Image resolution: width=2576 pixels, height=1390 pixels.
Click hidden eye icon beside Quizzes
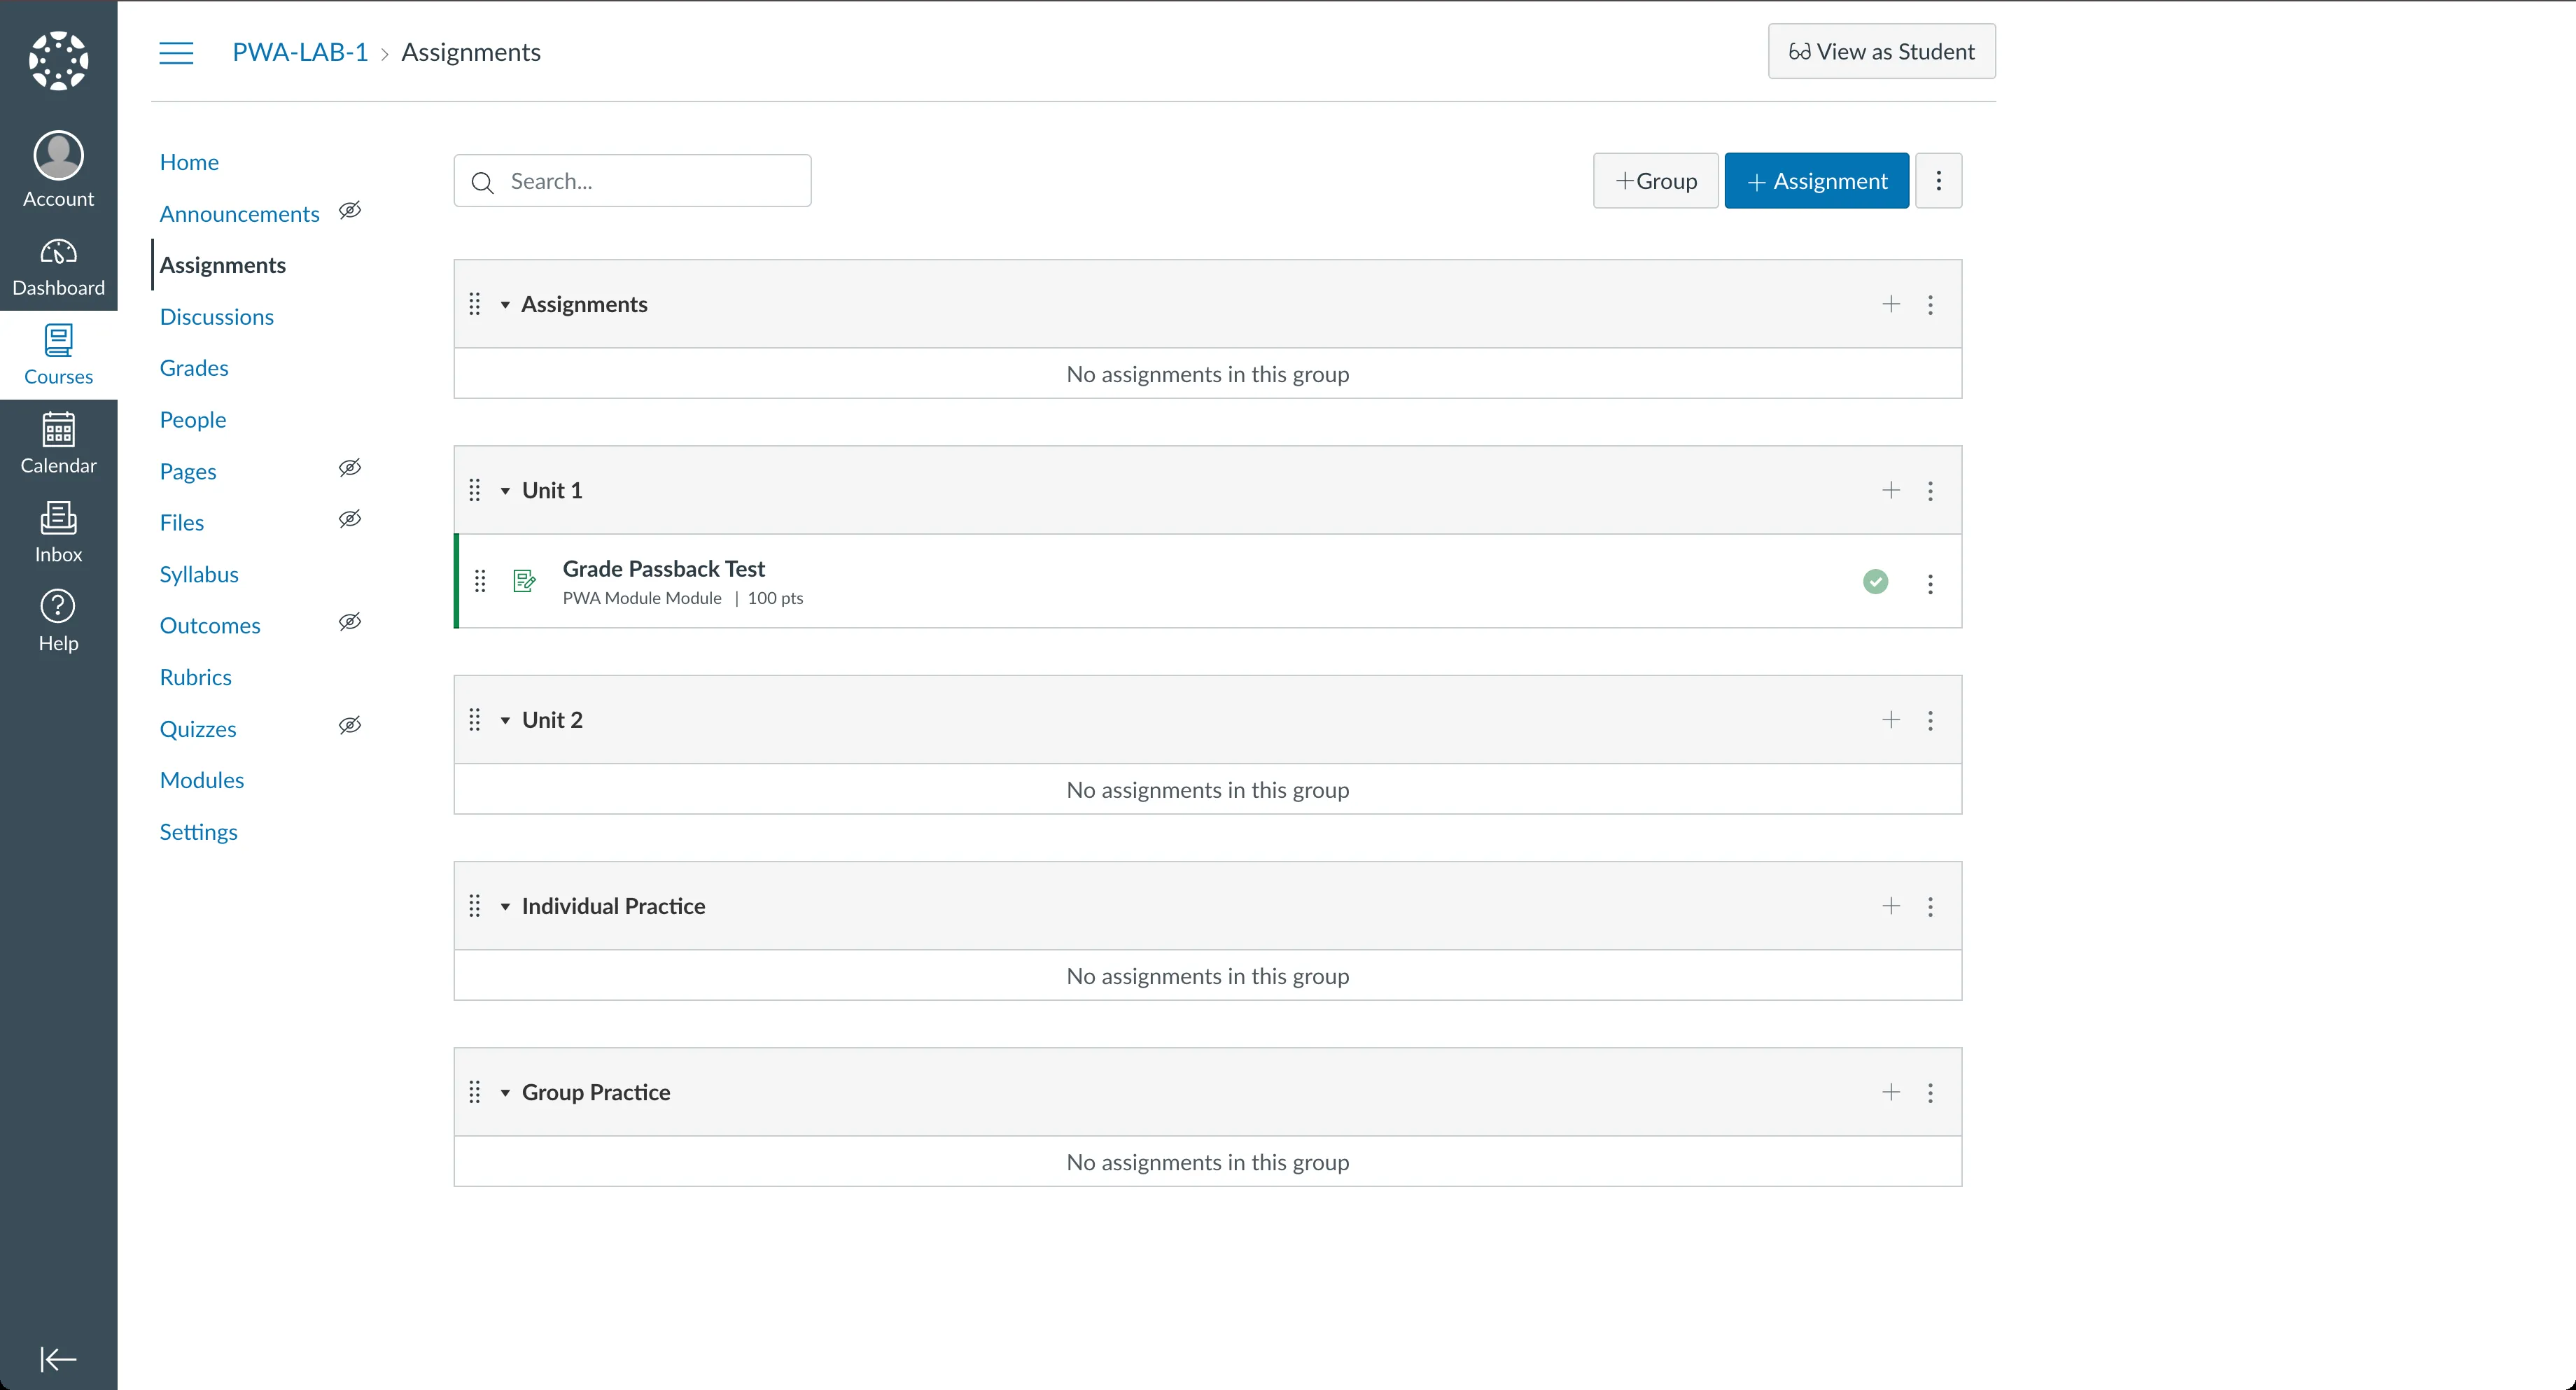click(x=349, y=725)
